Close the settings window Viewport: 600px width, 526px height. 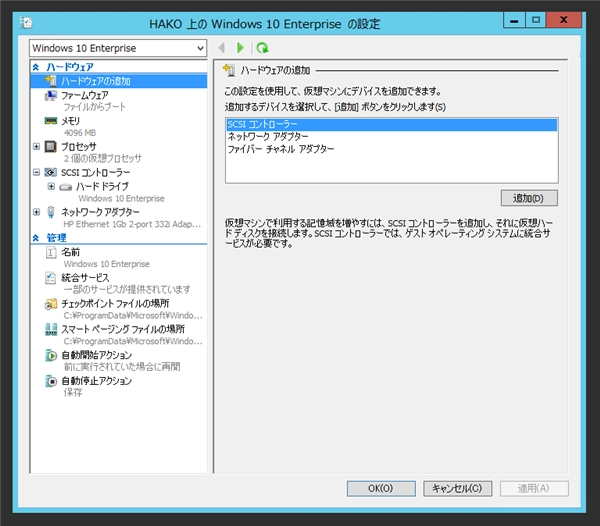[x=564, y=20]
